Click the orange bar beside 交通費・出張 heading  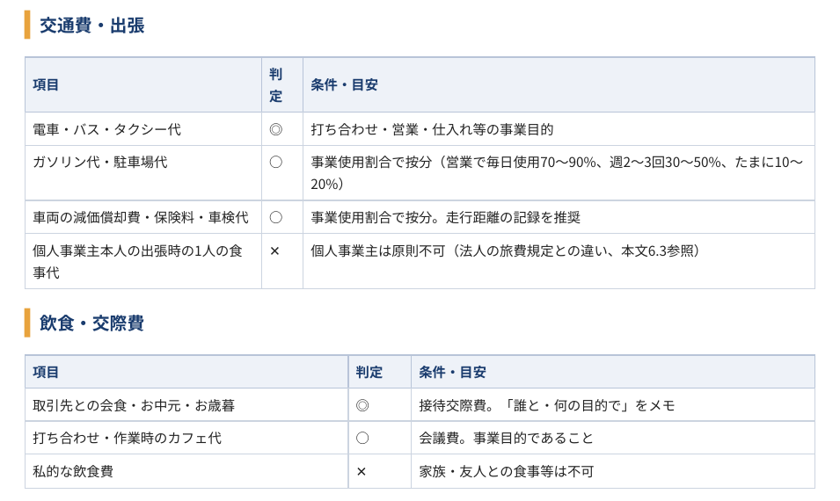(x=27, y=25)
